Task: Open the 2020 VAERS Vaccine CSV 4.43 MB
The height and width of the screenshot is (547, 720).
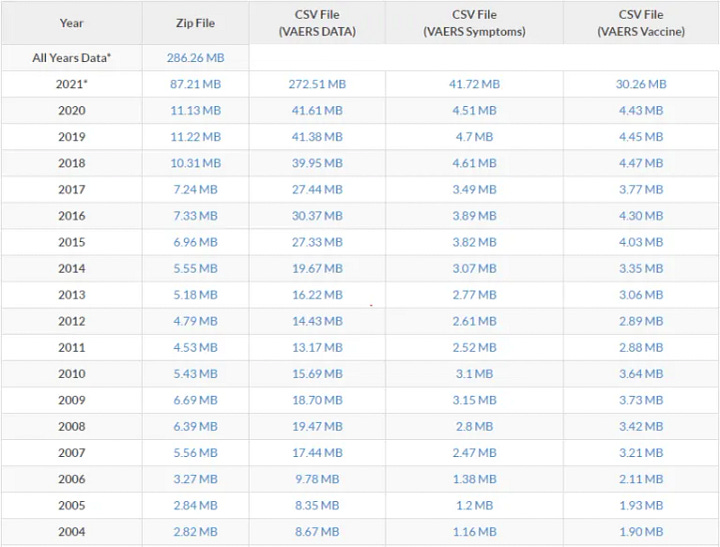Action: (x=641, y=110)
